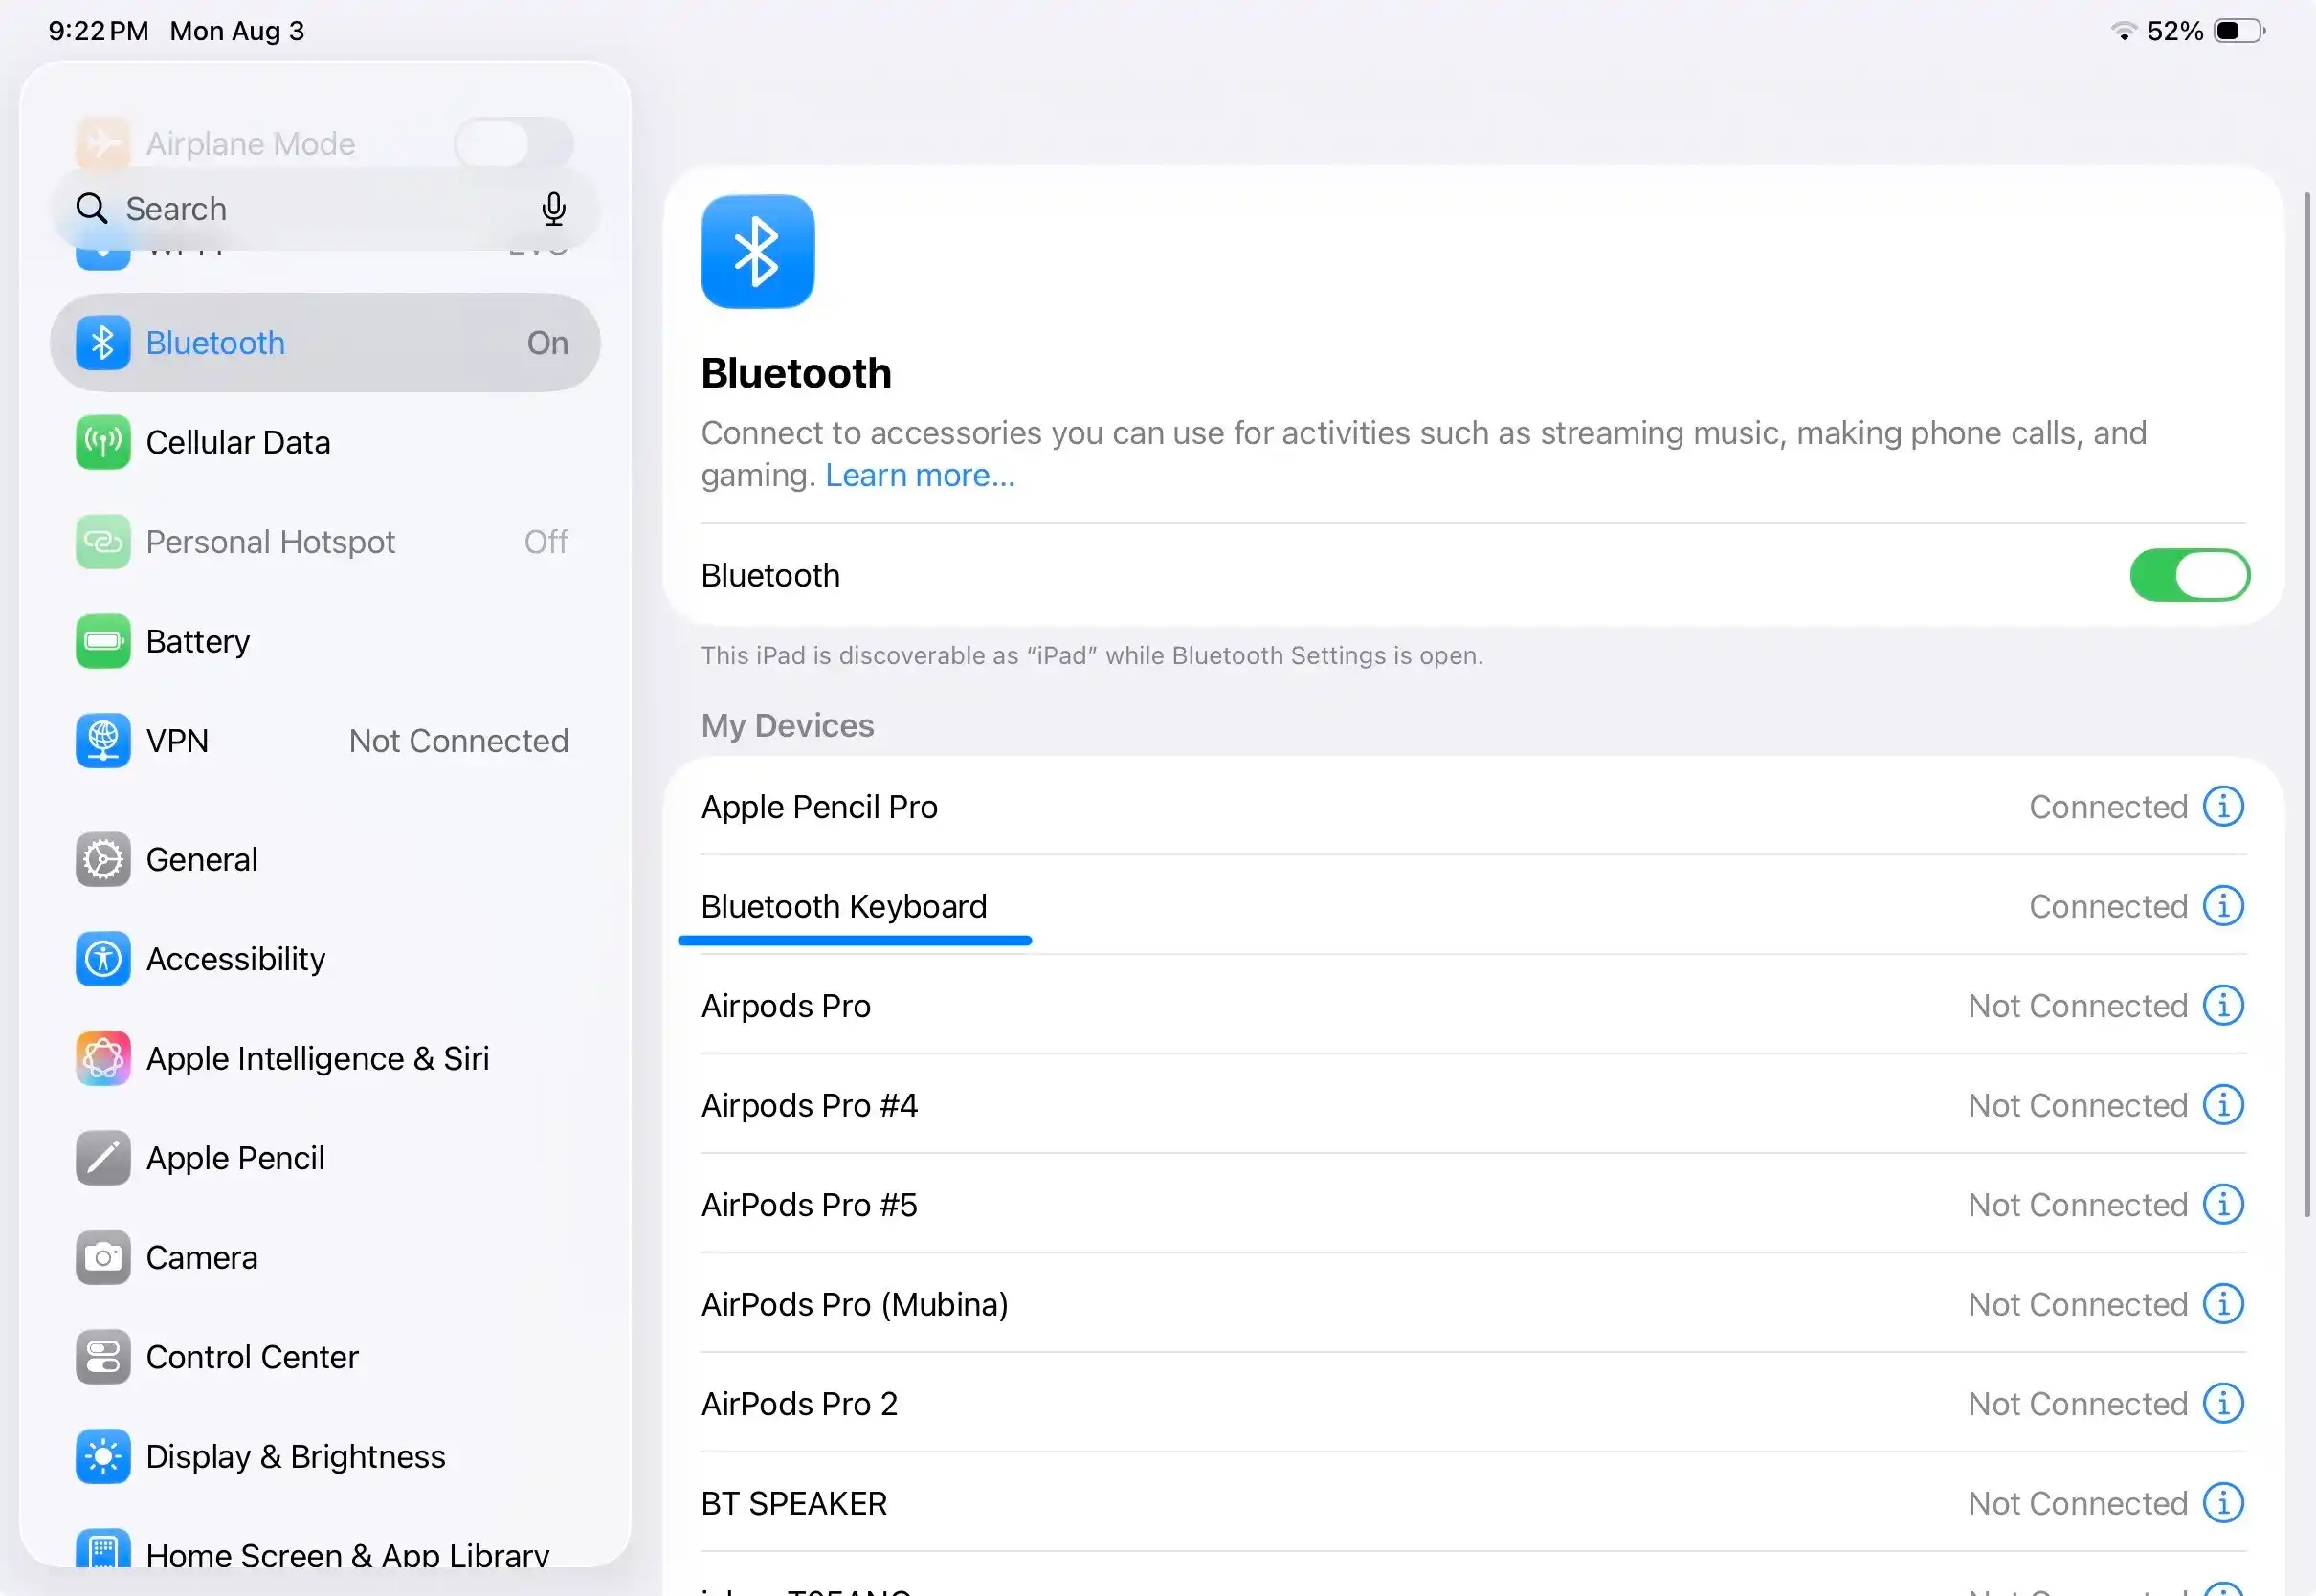The image size is (2316, 1596).
Task: Turn off the Bluetooth switch
Action: [x=2189, y=575]
